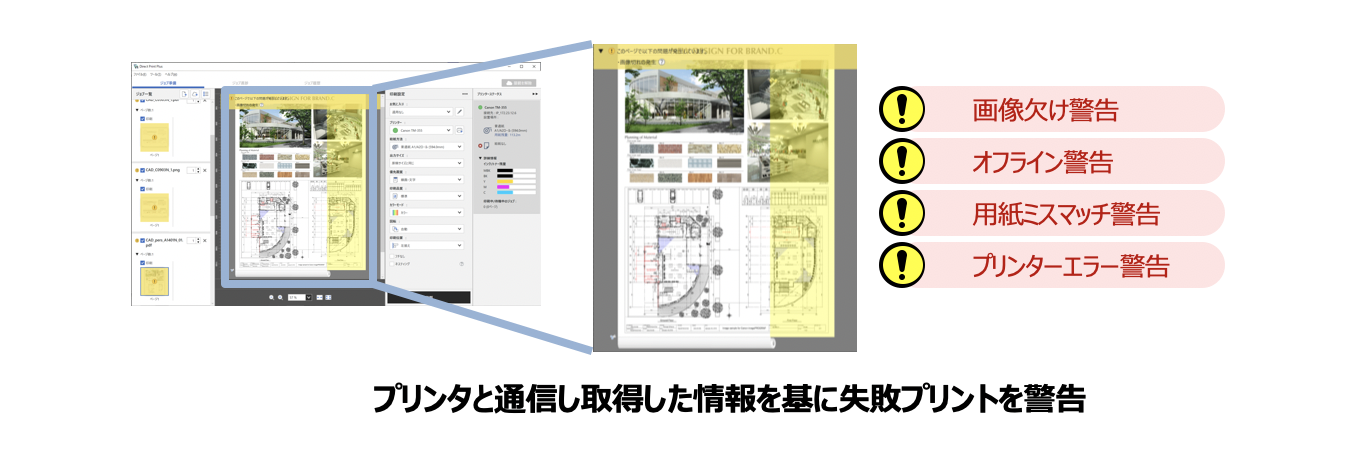Switch to the ジョブ準備 tab
1349x450 pixels.
point(169,83)
